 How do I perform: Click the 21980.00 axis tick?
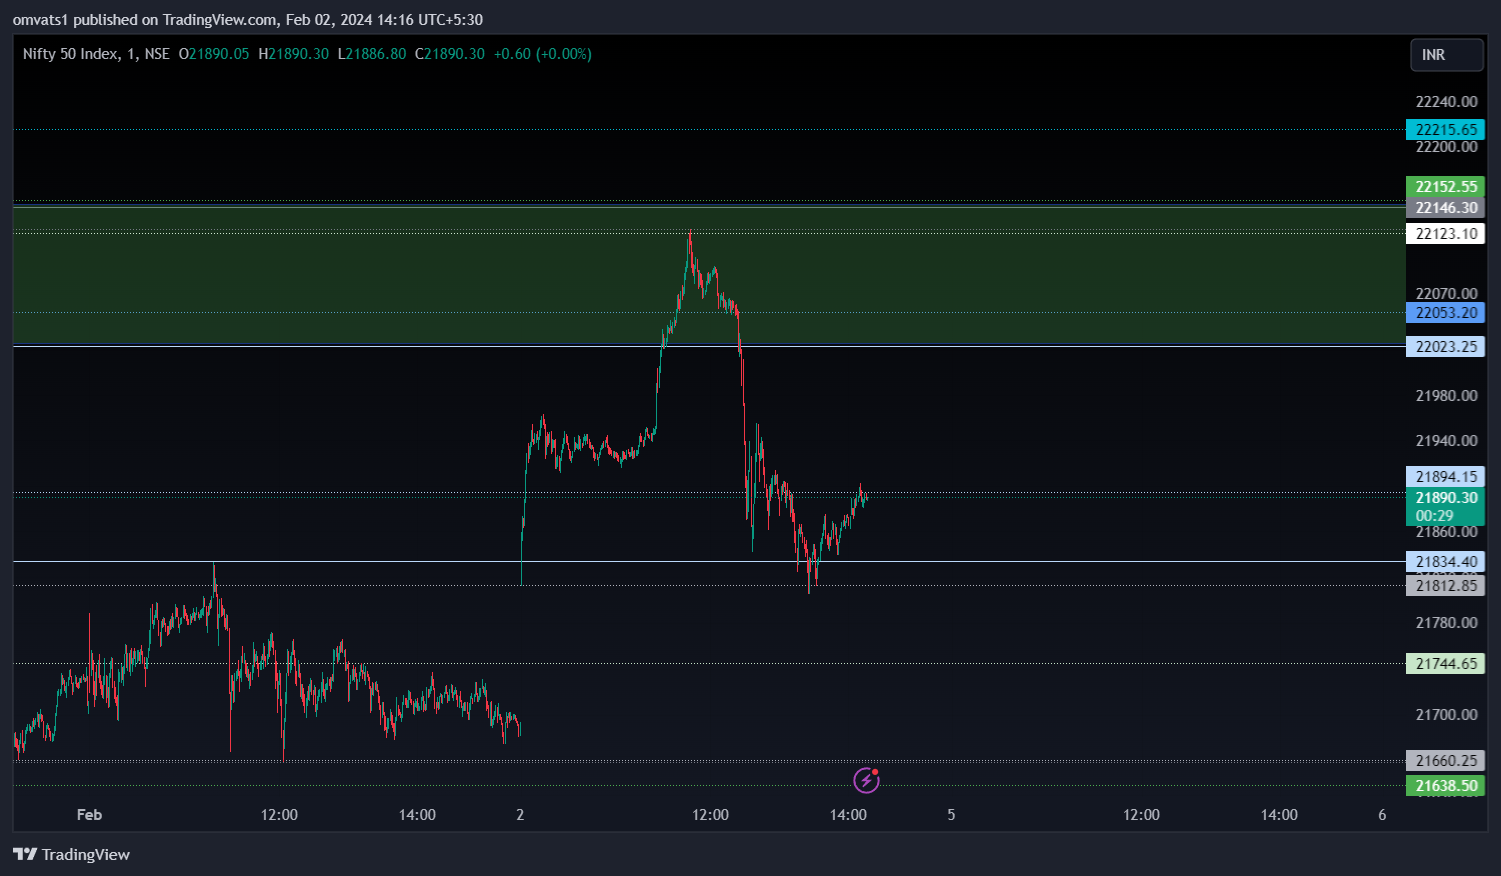point(1446,396)
